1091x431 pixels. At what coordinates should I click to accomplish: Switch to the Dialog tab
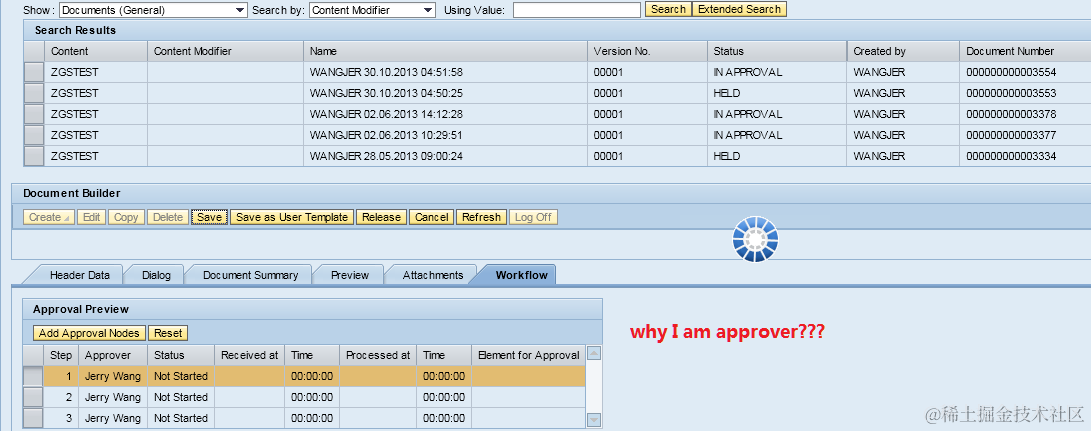156,275
